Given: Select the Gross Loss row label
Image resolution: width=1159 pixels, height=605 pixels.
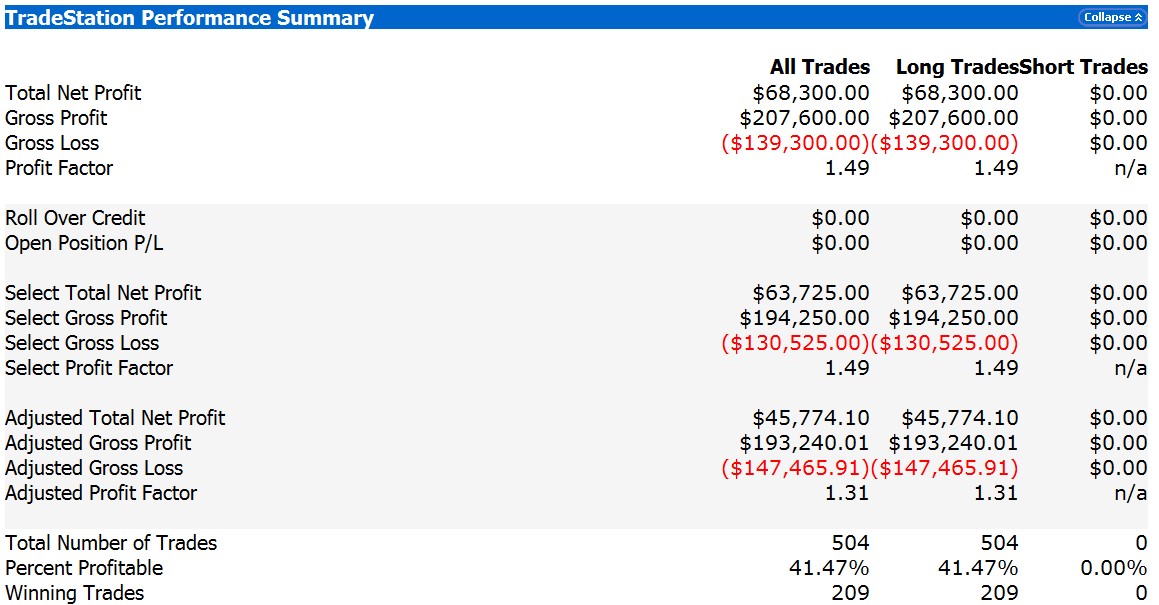Looking at the screenshot, I should 52,143.
